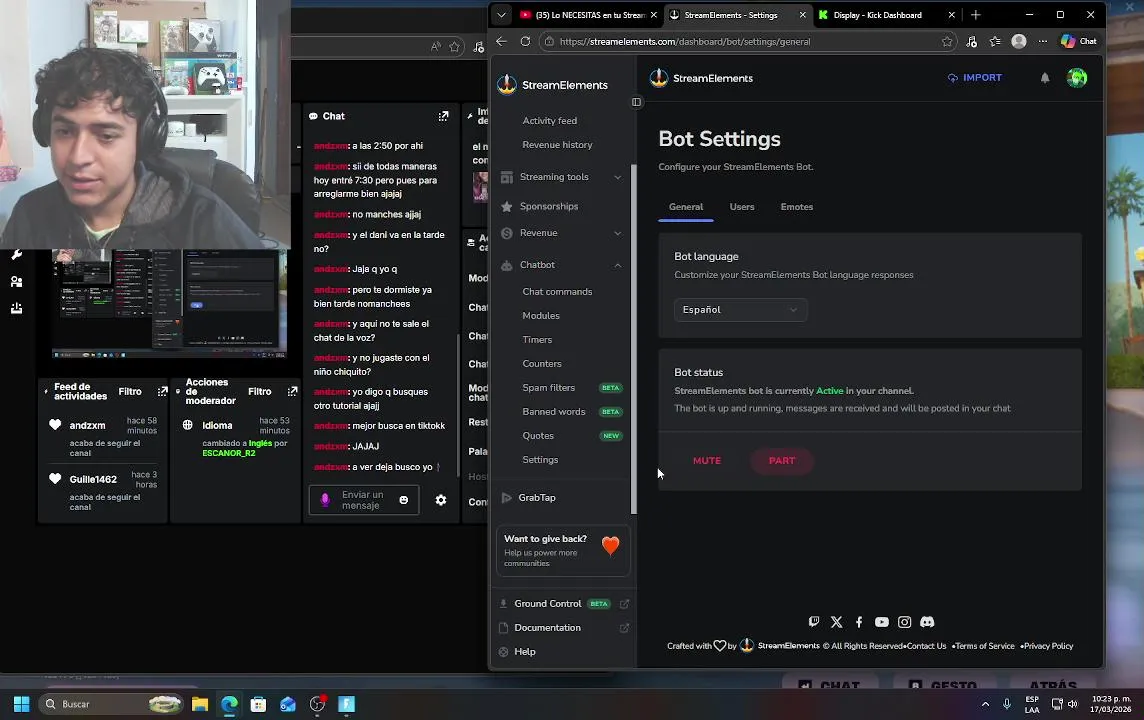This screenshot has width=1144, height=720.
Task: Click the Instagram icon in the footer
Action: 904,622
